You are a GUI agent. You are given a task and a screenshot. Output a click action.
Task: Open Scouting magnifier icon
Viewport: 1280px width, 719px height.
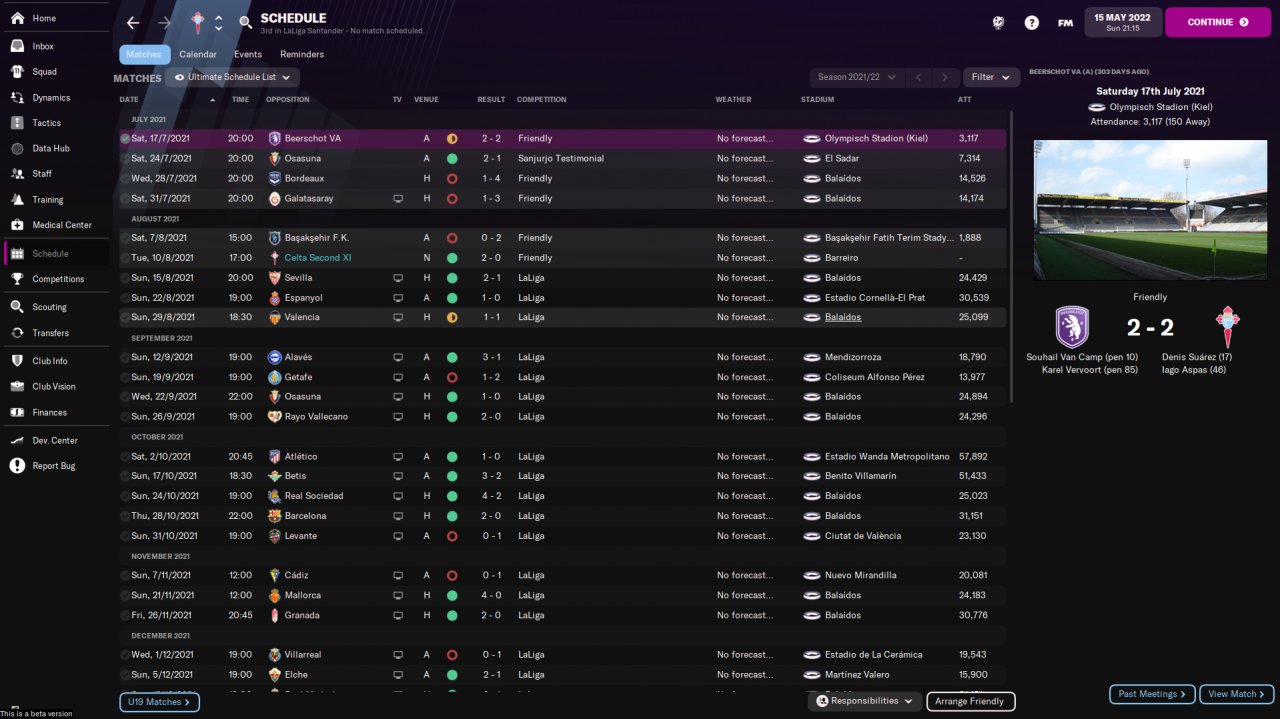[17, 307]
